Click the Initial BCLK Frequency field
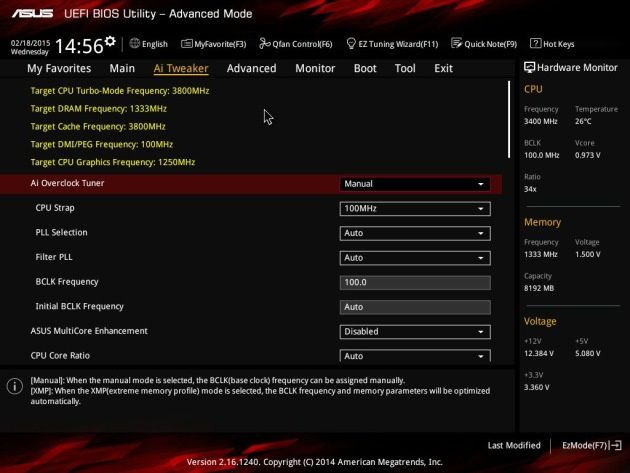Screen dimensions: 630x473 415,307
